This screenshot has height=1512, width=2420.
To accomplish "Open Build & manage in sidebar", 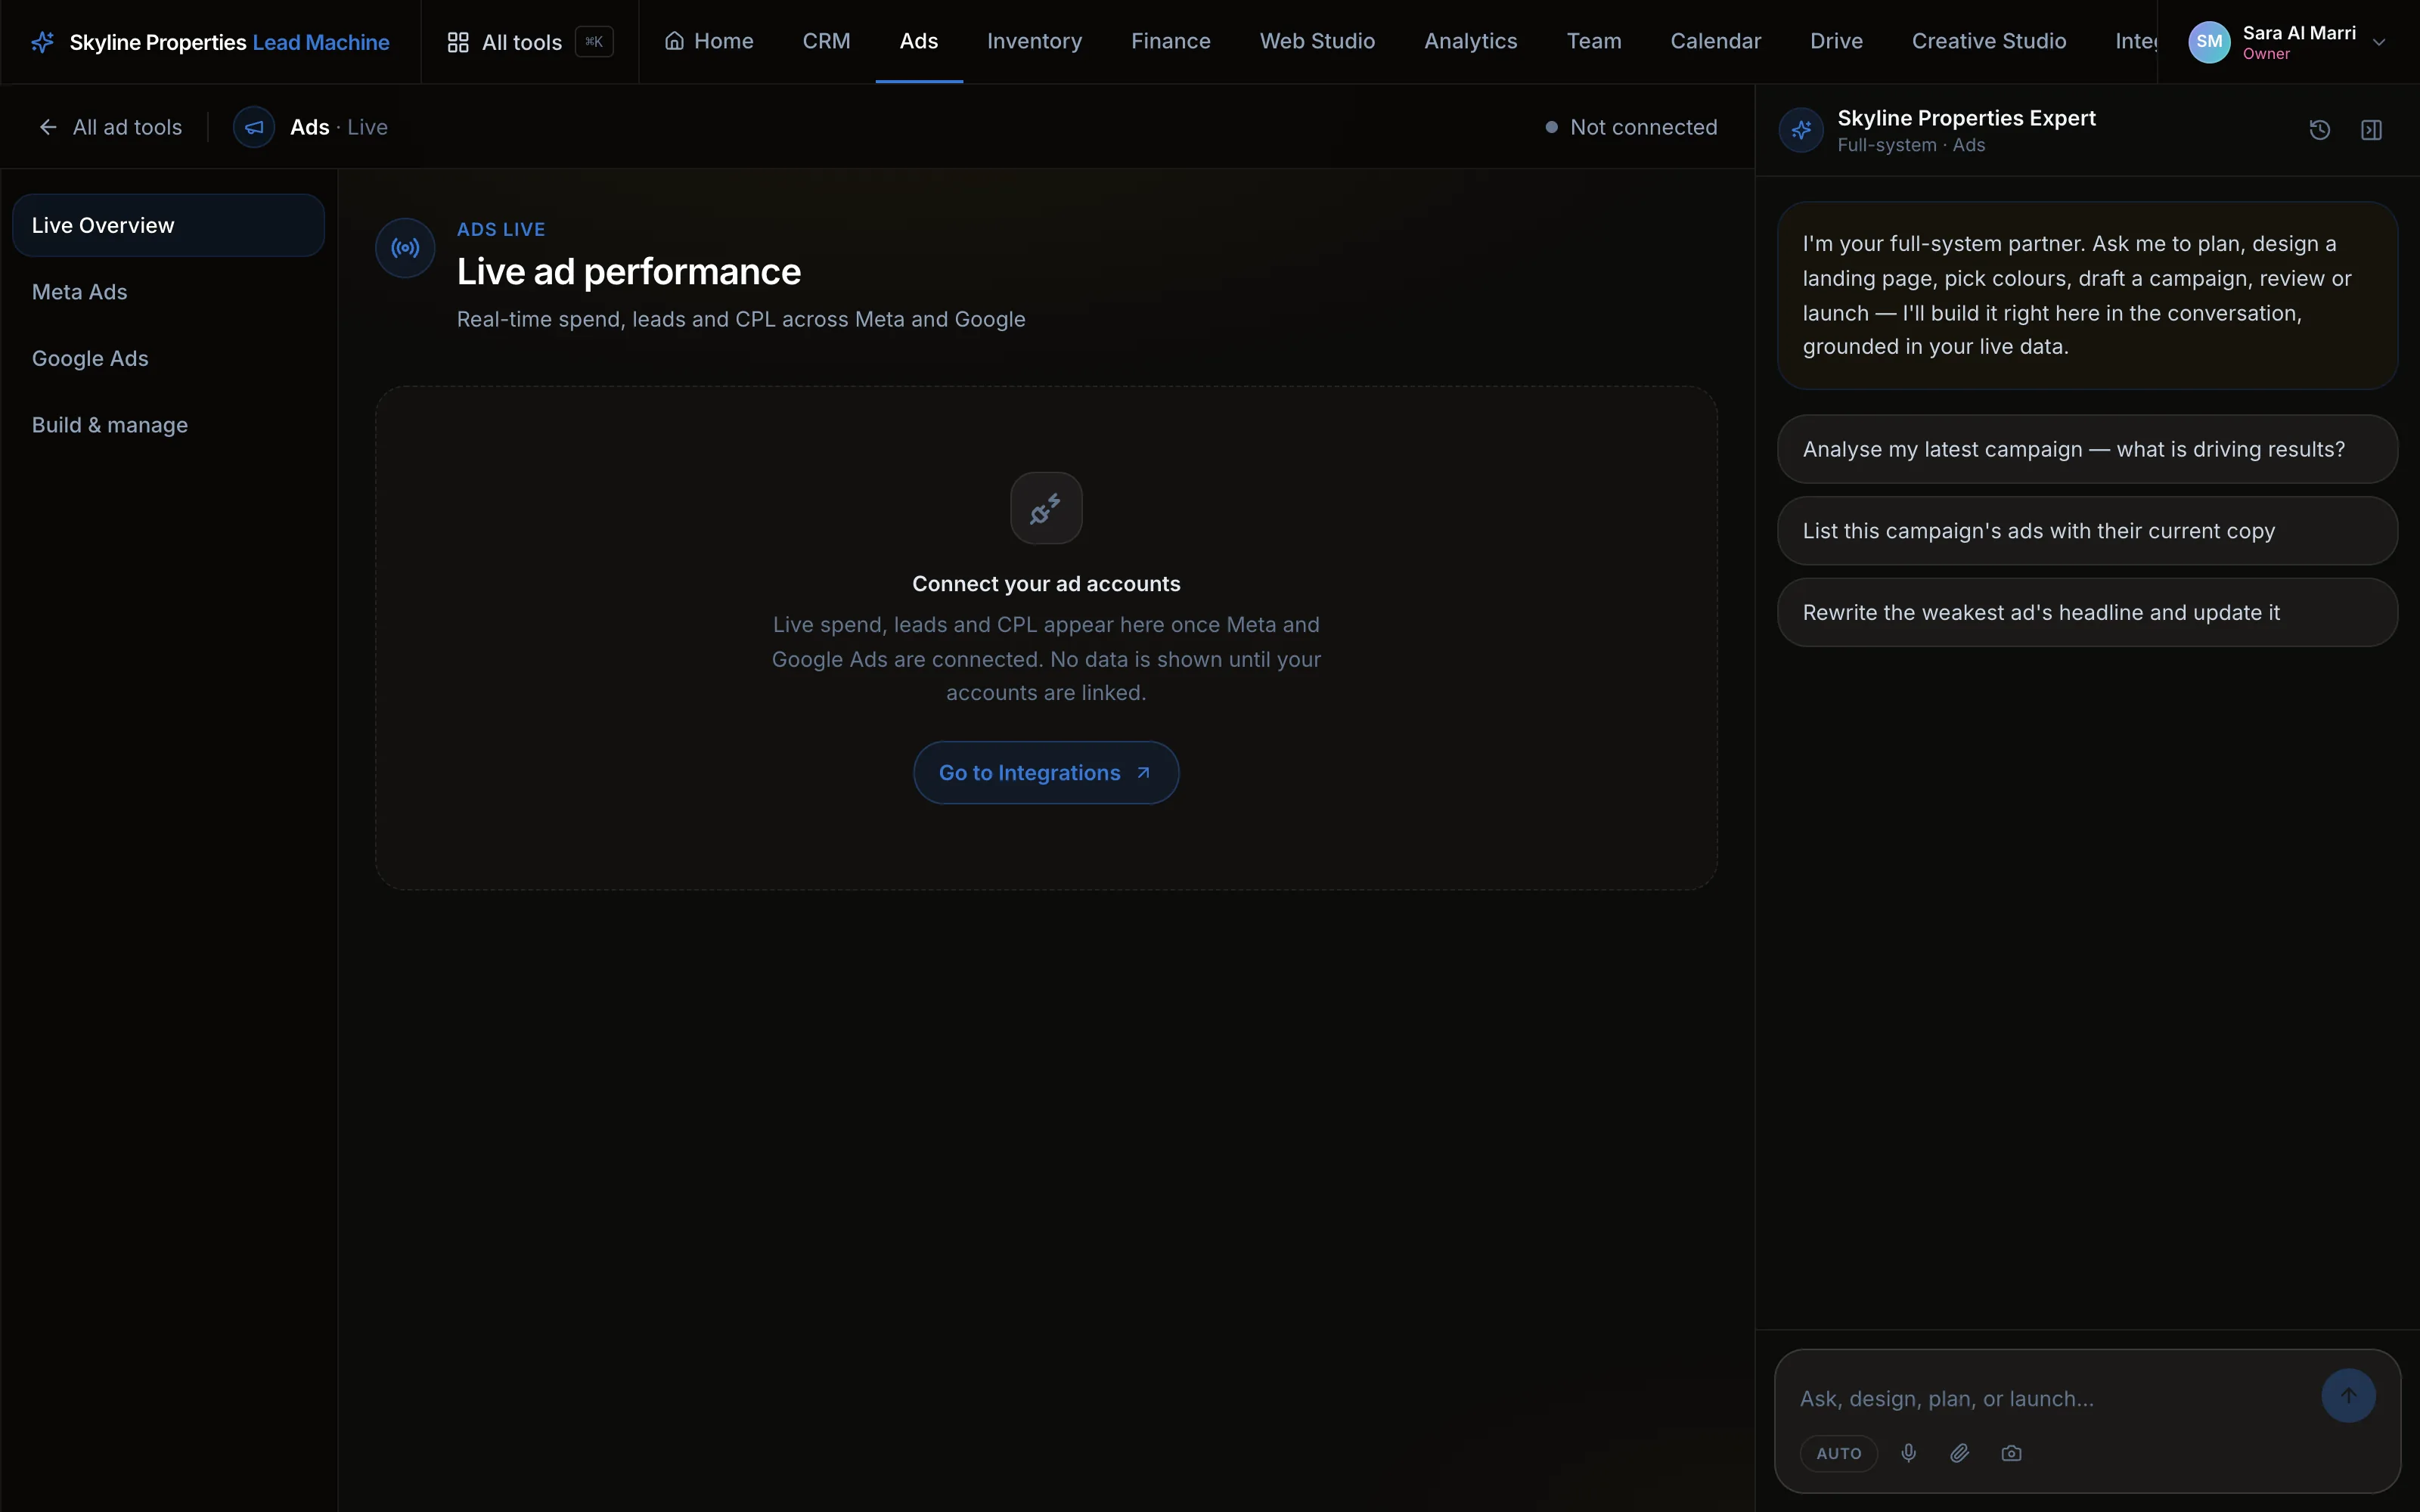I will pos(168,425).
